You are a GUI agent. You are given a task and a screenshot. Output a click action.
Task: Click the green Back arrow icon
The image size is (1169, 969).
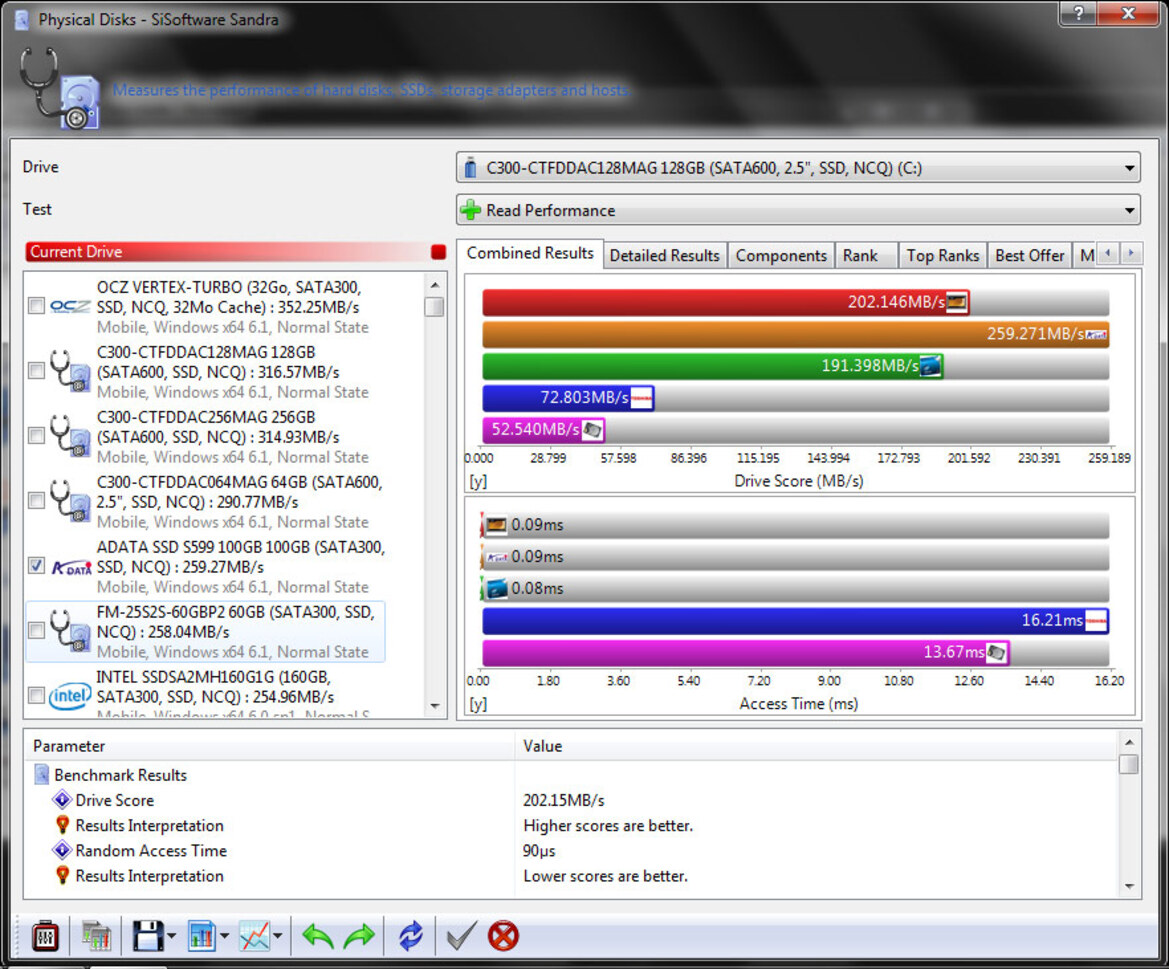click(x=318, y=935)
